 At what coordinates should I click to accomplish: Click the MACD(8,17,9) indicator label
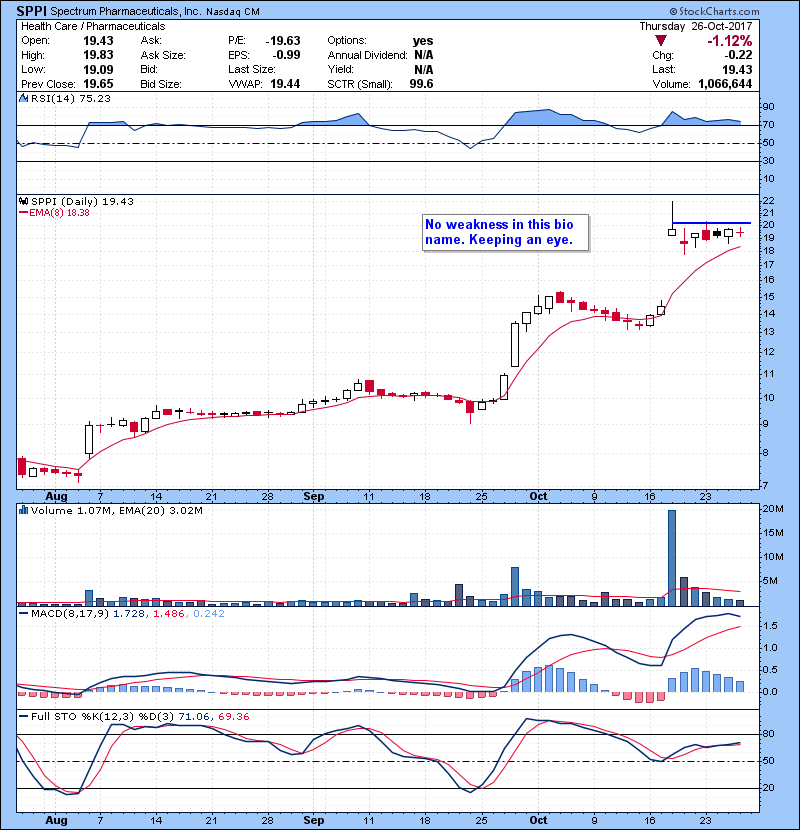[x=70, y=614]
